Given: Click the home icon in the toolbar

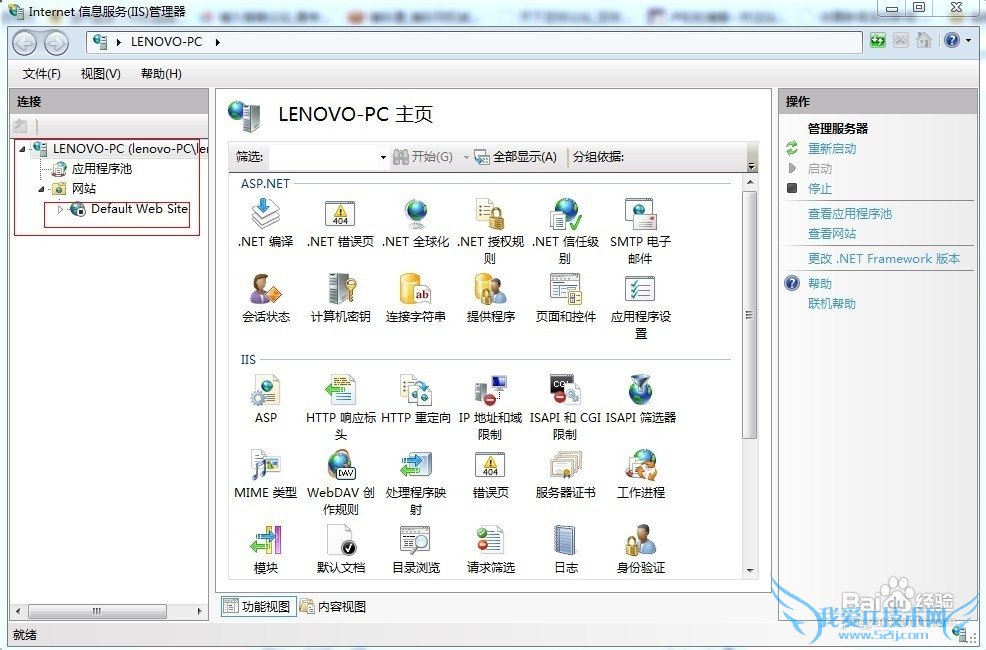Looking at the screenshot, I should point(923,41).
